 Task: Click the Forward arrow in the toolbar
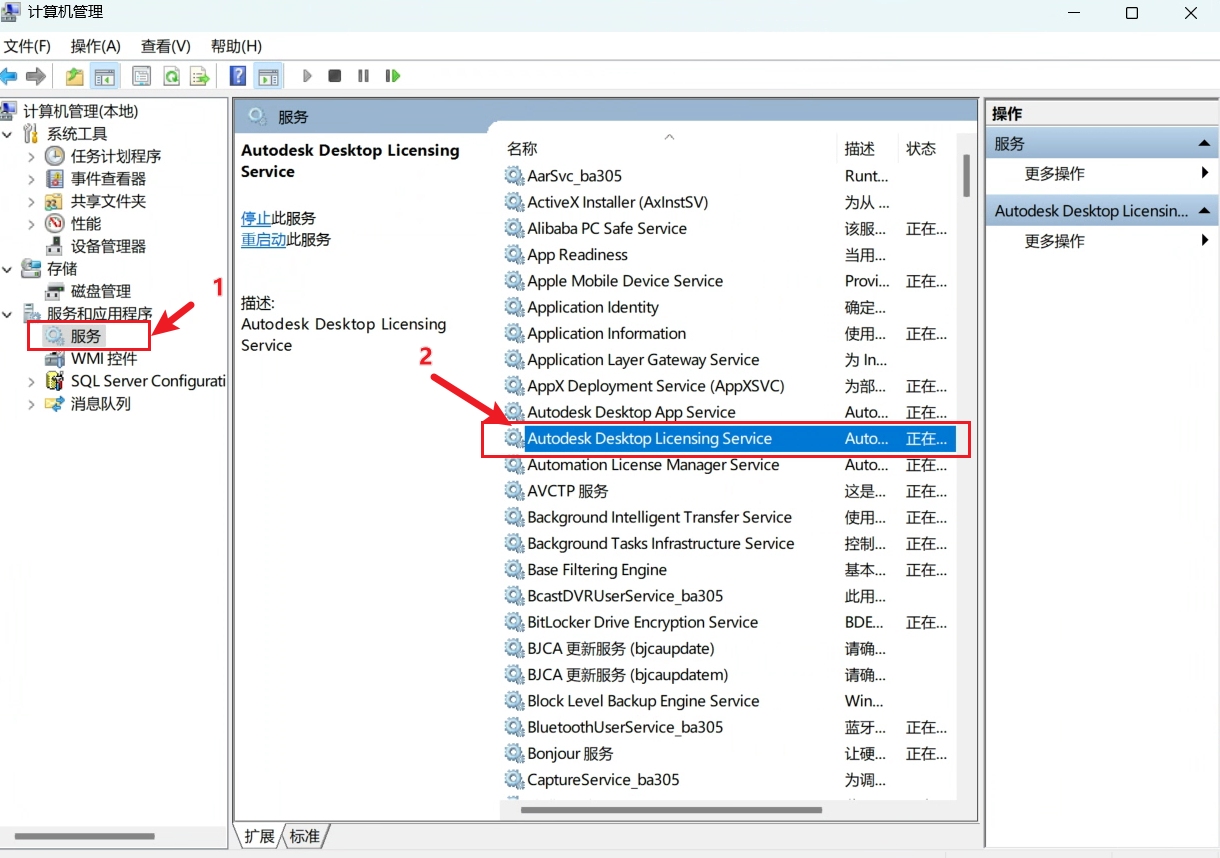pos(36,76)
